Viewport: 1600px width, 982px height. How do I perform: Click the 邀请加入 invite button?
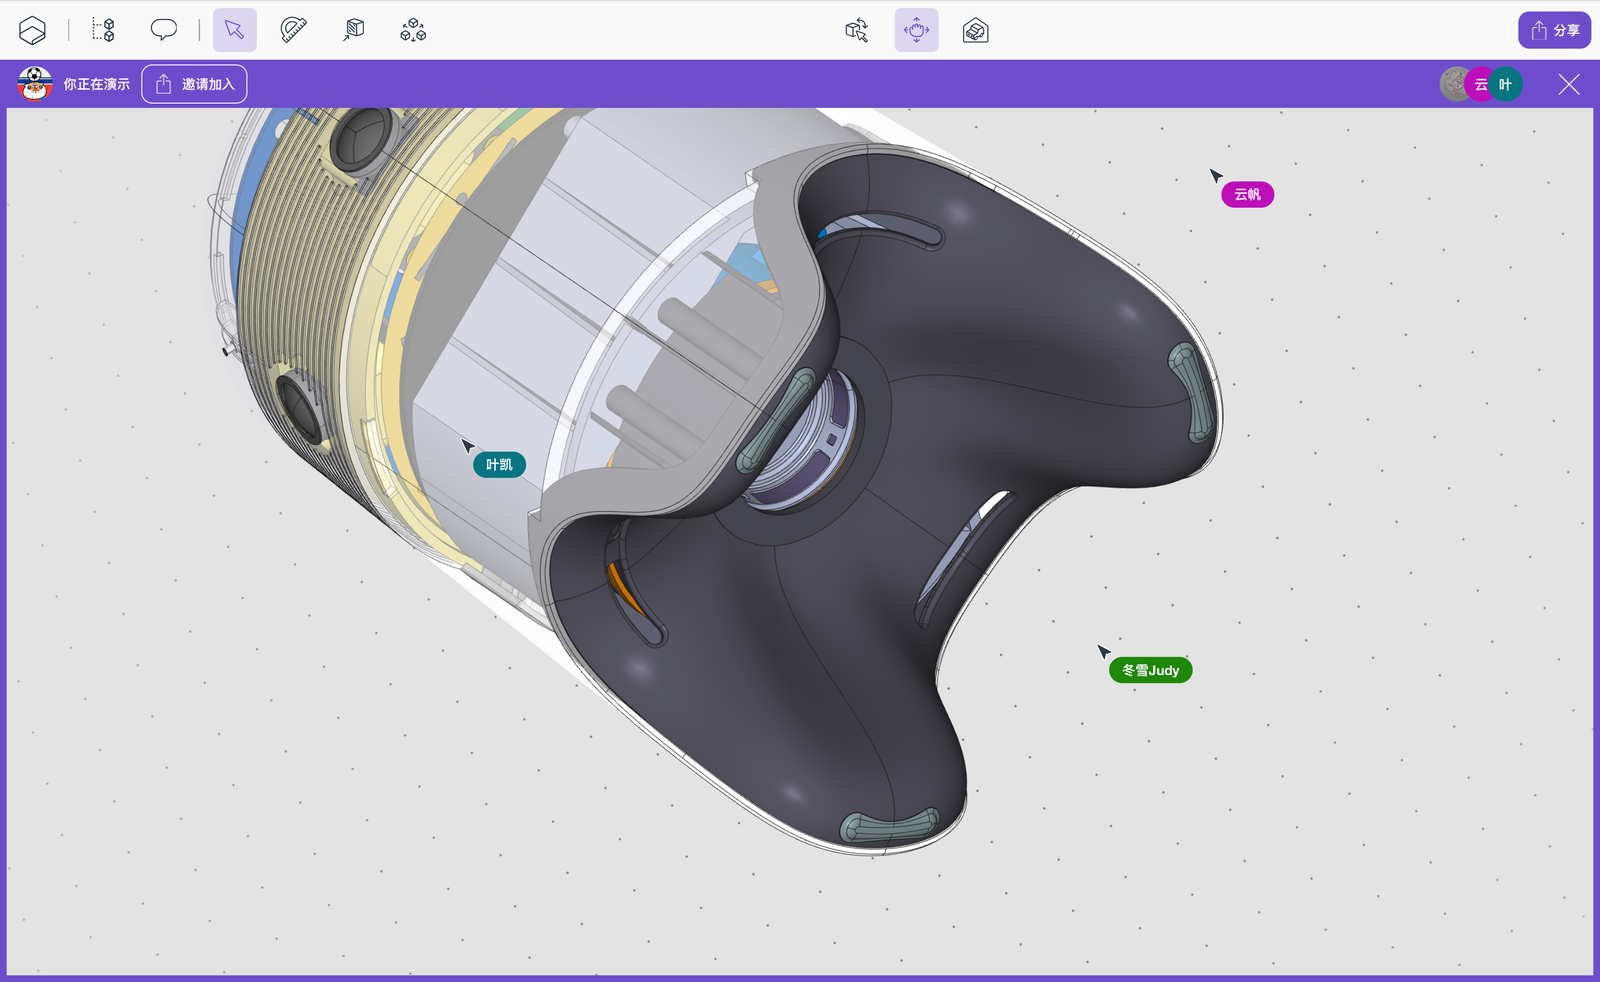194,84
